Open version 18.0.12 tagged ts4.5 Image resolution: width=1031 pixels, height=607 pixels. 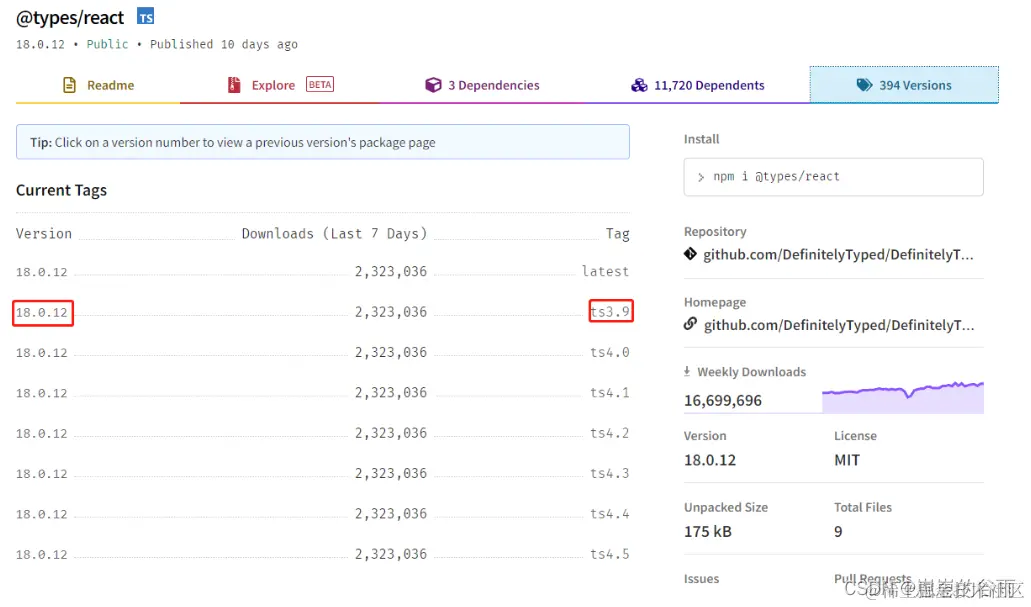click(x=41, y=555)
